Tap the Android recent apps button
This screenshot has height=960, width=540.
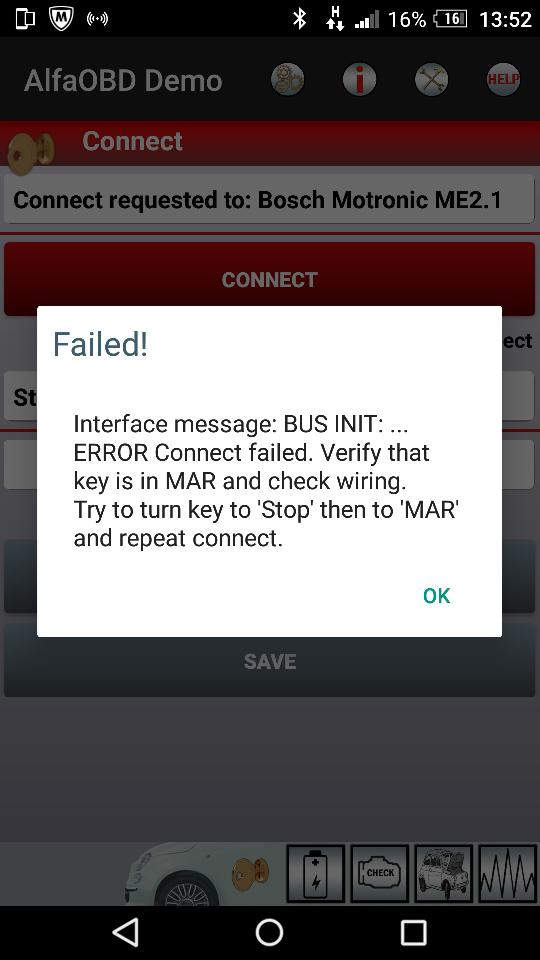coord(413,933)
